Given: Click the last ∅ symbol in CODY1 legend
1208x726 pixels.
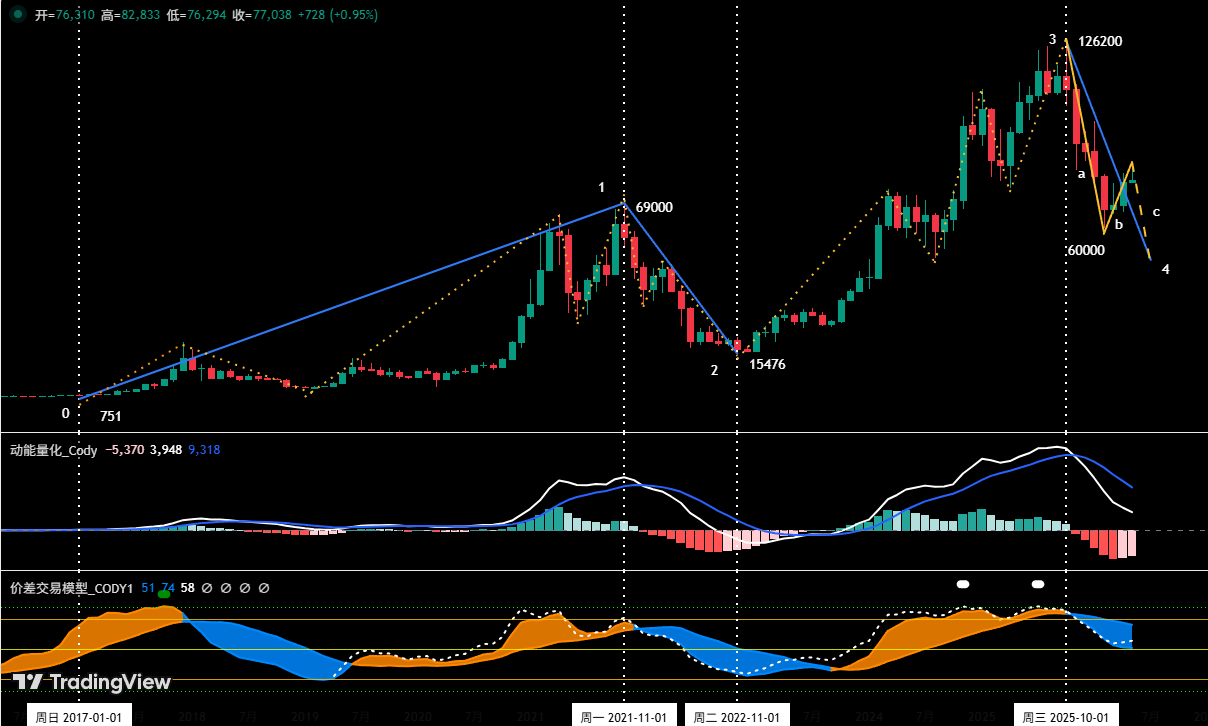Looking at the screenshot, I should 264,589.
